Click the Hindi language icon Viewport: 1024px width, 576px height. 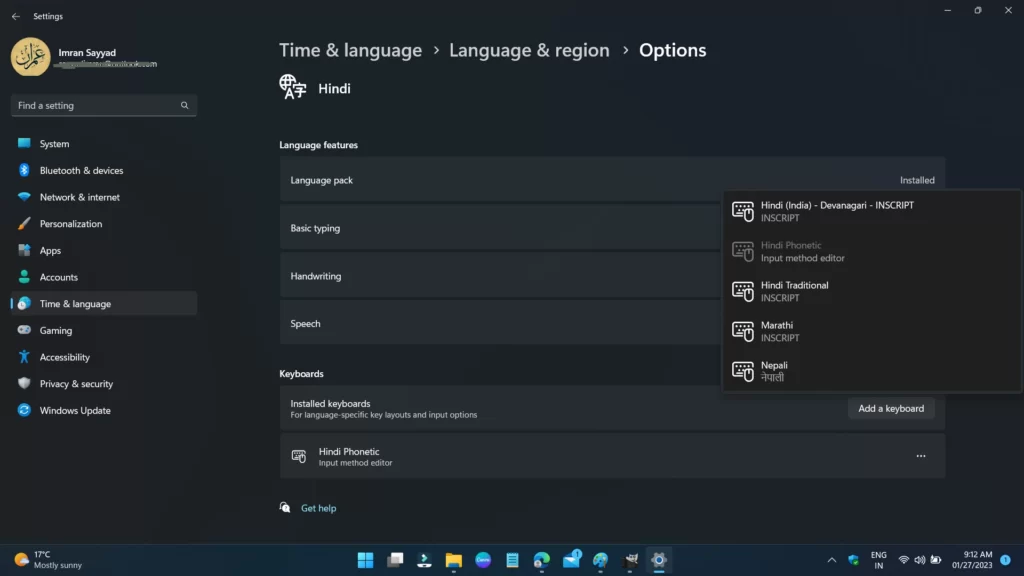pos(293,88)
